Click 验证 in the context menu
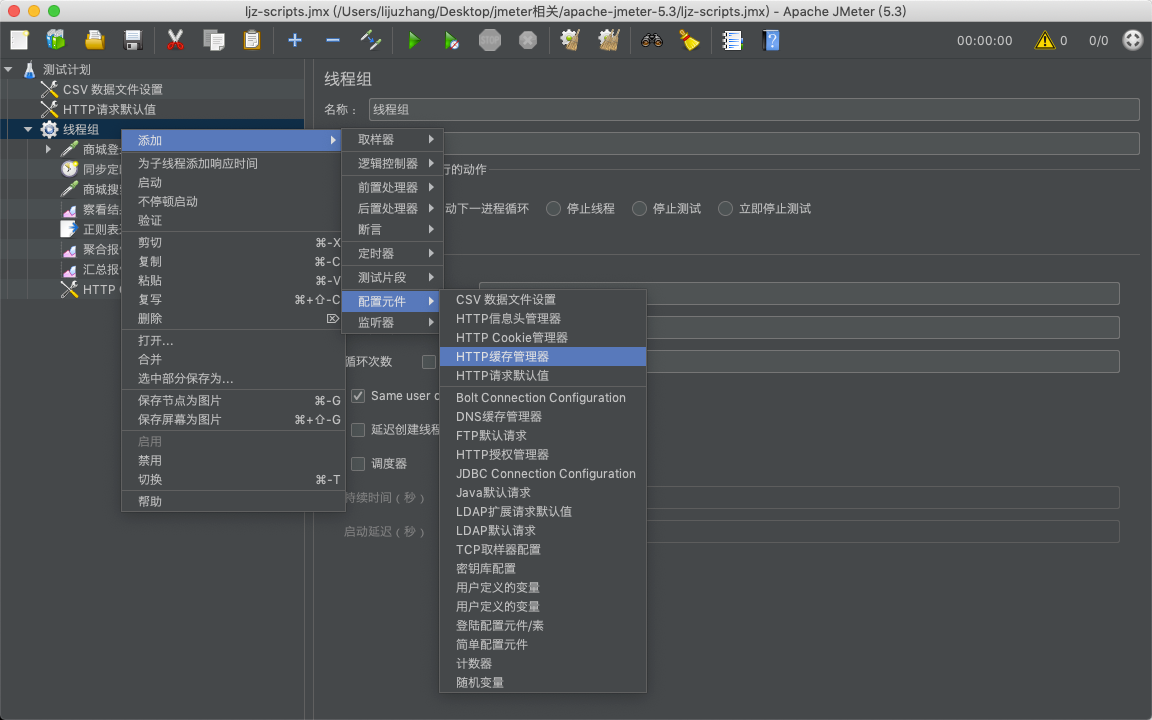This screenshot has width=1152, height=720. 233,220
